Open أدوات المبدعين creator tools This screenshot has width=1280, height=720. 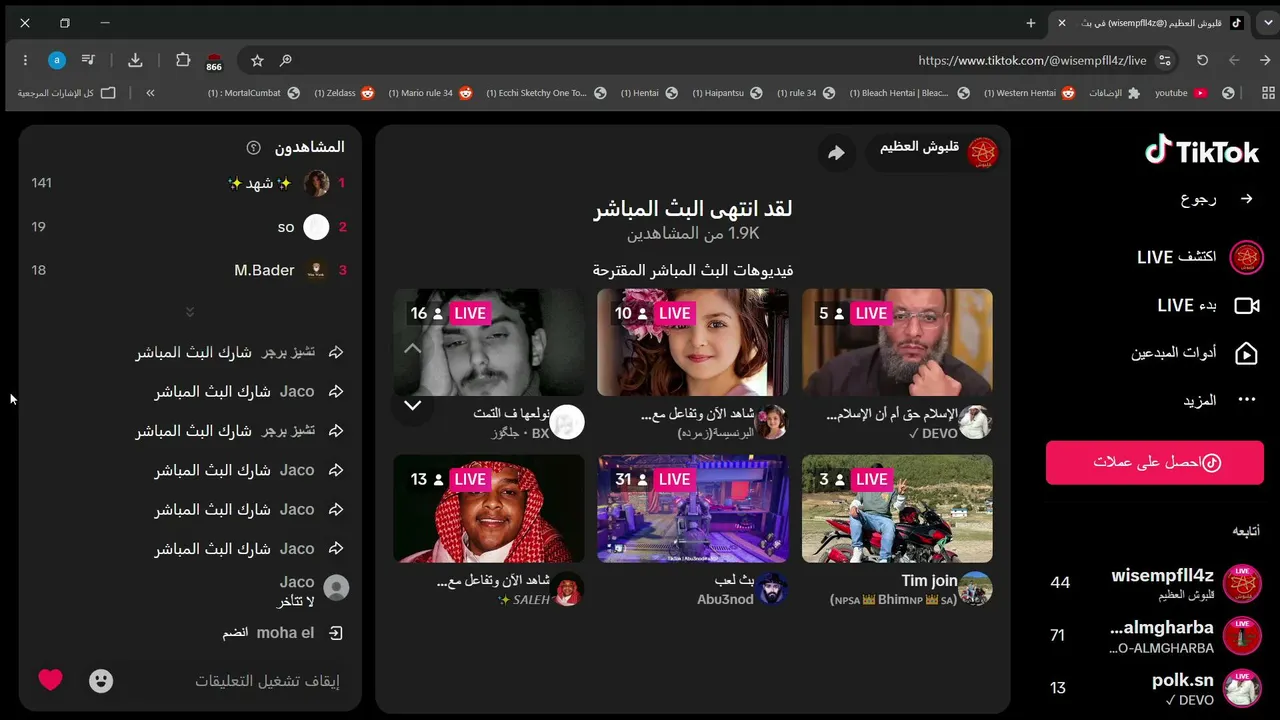pos(1194,353)
